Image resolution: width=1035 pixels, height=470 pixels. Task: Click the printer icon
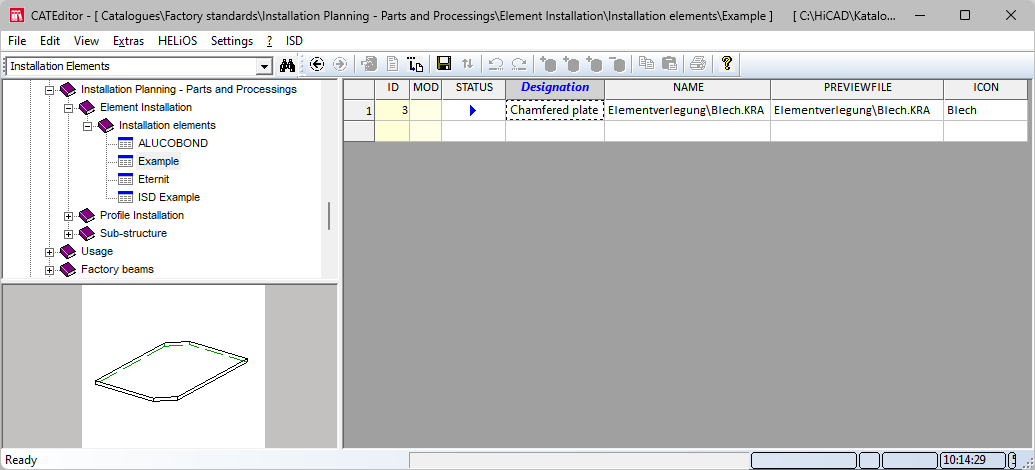point(698,64)
